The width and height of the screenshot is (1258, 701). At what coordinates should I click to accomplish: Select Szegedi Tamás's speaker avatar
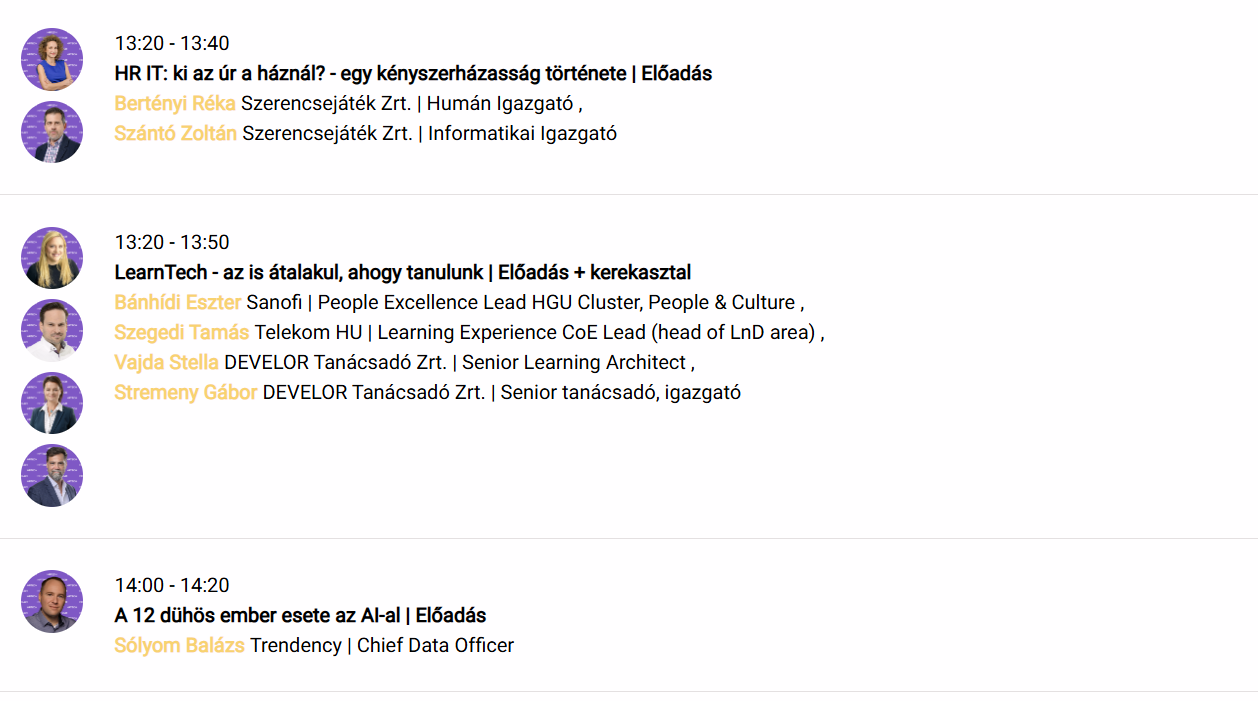(52, 330)
